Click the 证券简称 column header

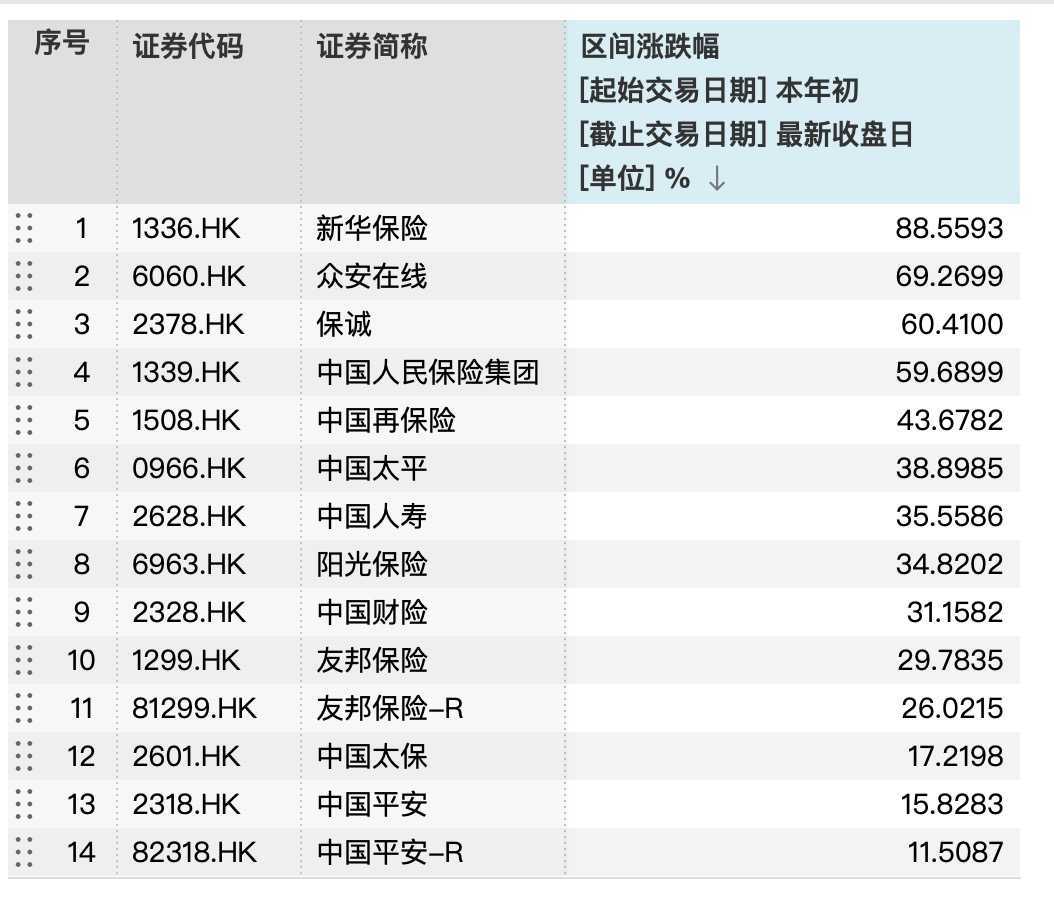click(372, 46)
